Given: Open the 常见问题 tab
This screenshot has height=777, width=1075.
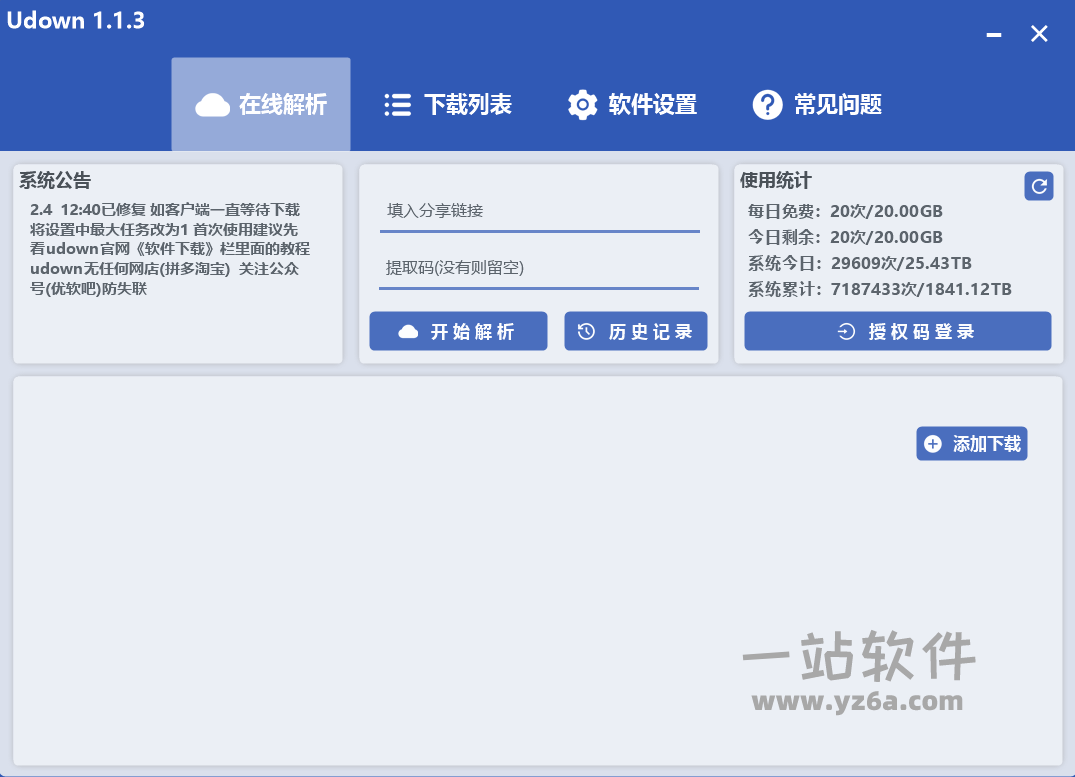Looking at the screenshot, I should tap(817, 104).
